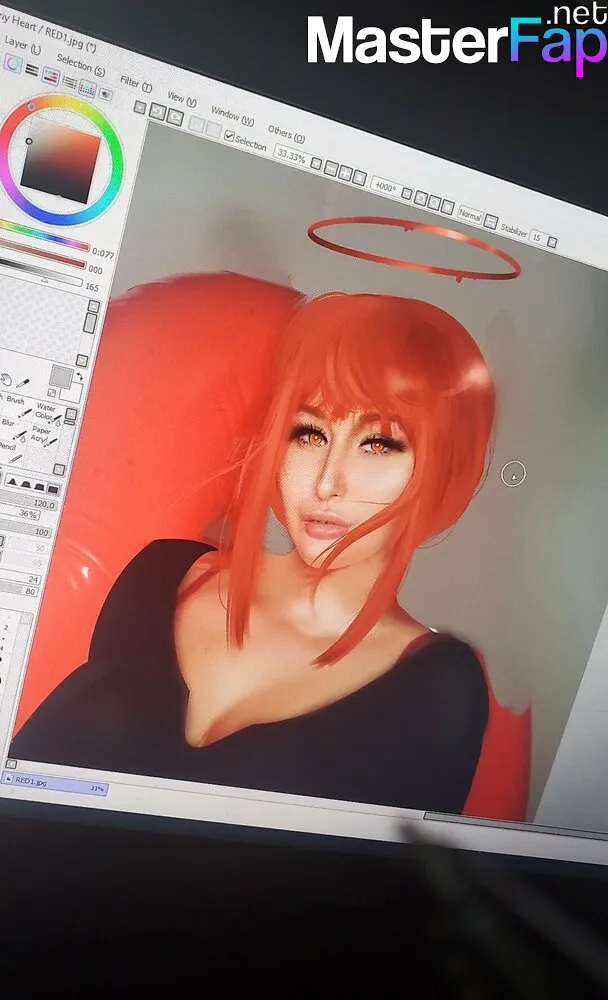Select the Blur tool

pos(13,429)
